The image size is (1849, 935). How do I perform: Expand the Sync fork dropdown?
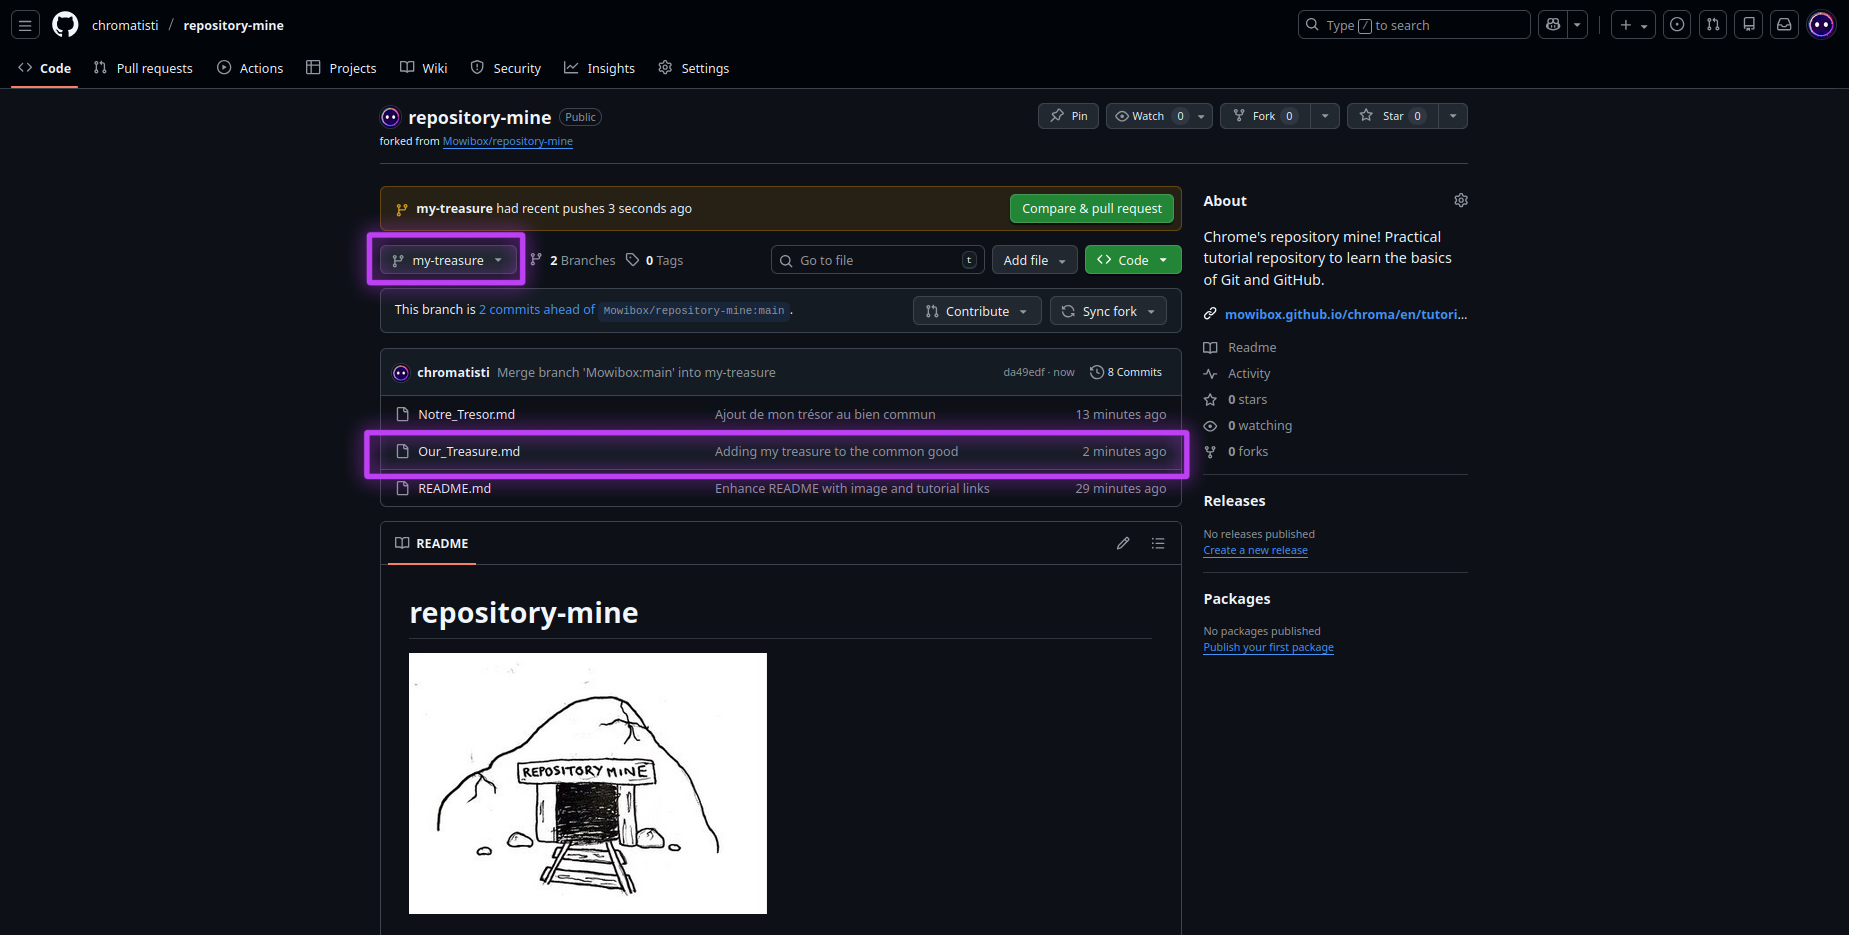[1108, 311]
